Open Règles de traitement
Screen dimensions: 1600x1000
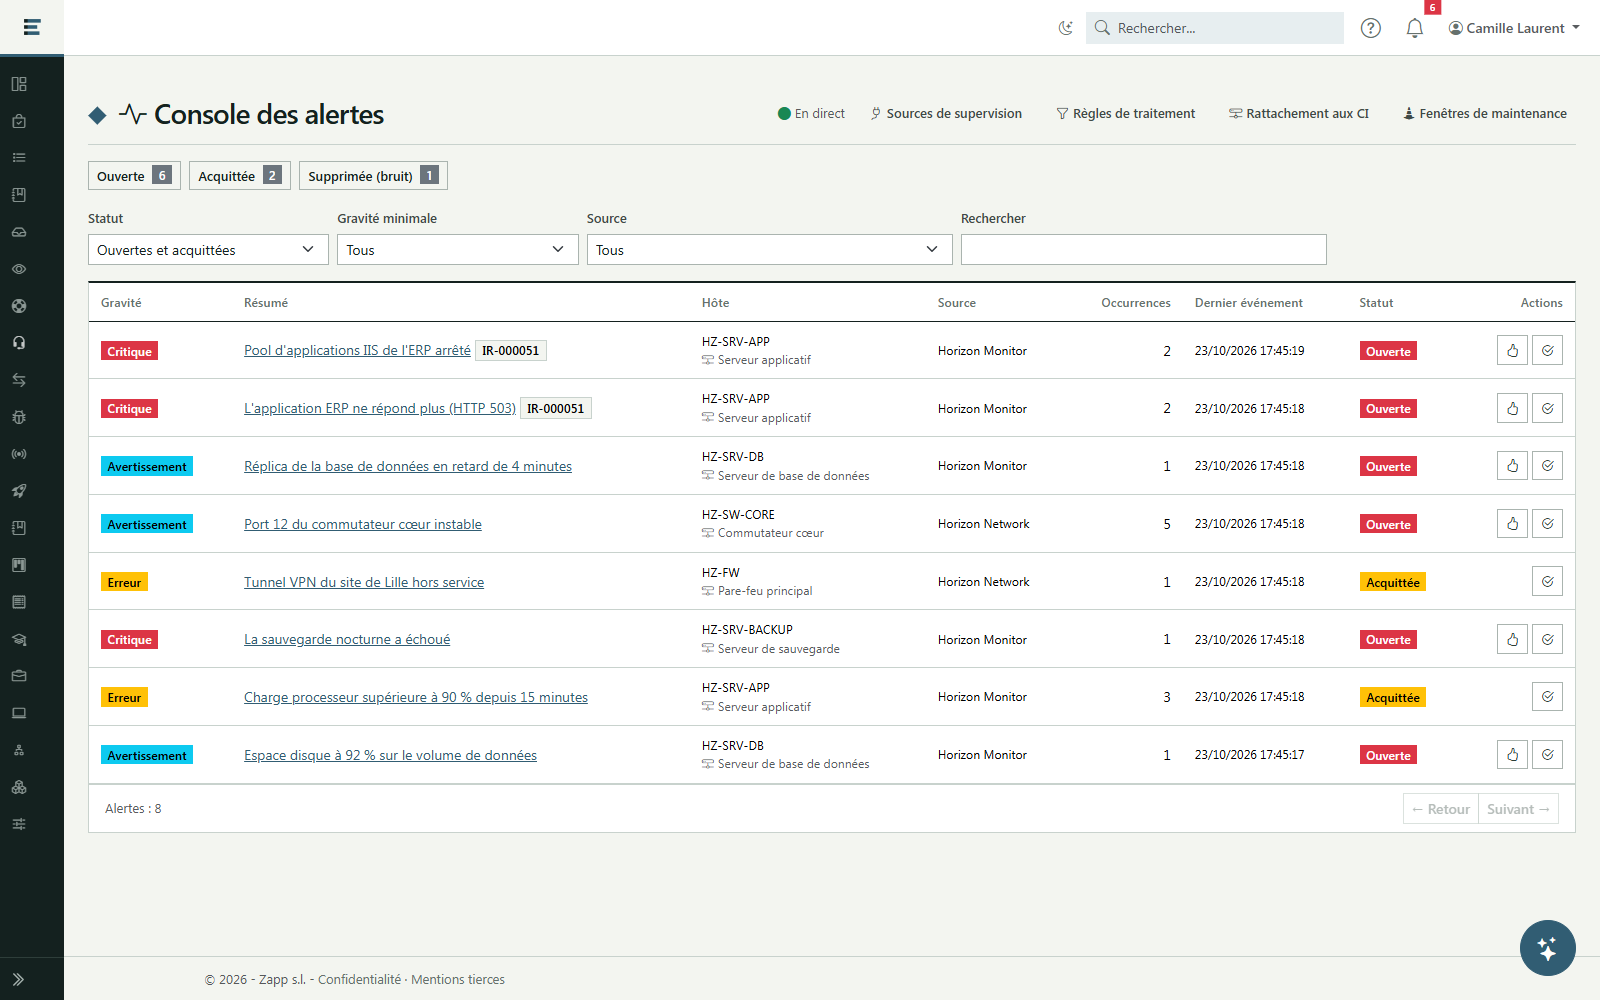point(1126,114)
